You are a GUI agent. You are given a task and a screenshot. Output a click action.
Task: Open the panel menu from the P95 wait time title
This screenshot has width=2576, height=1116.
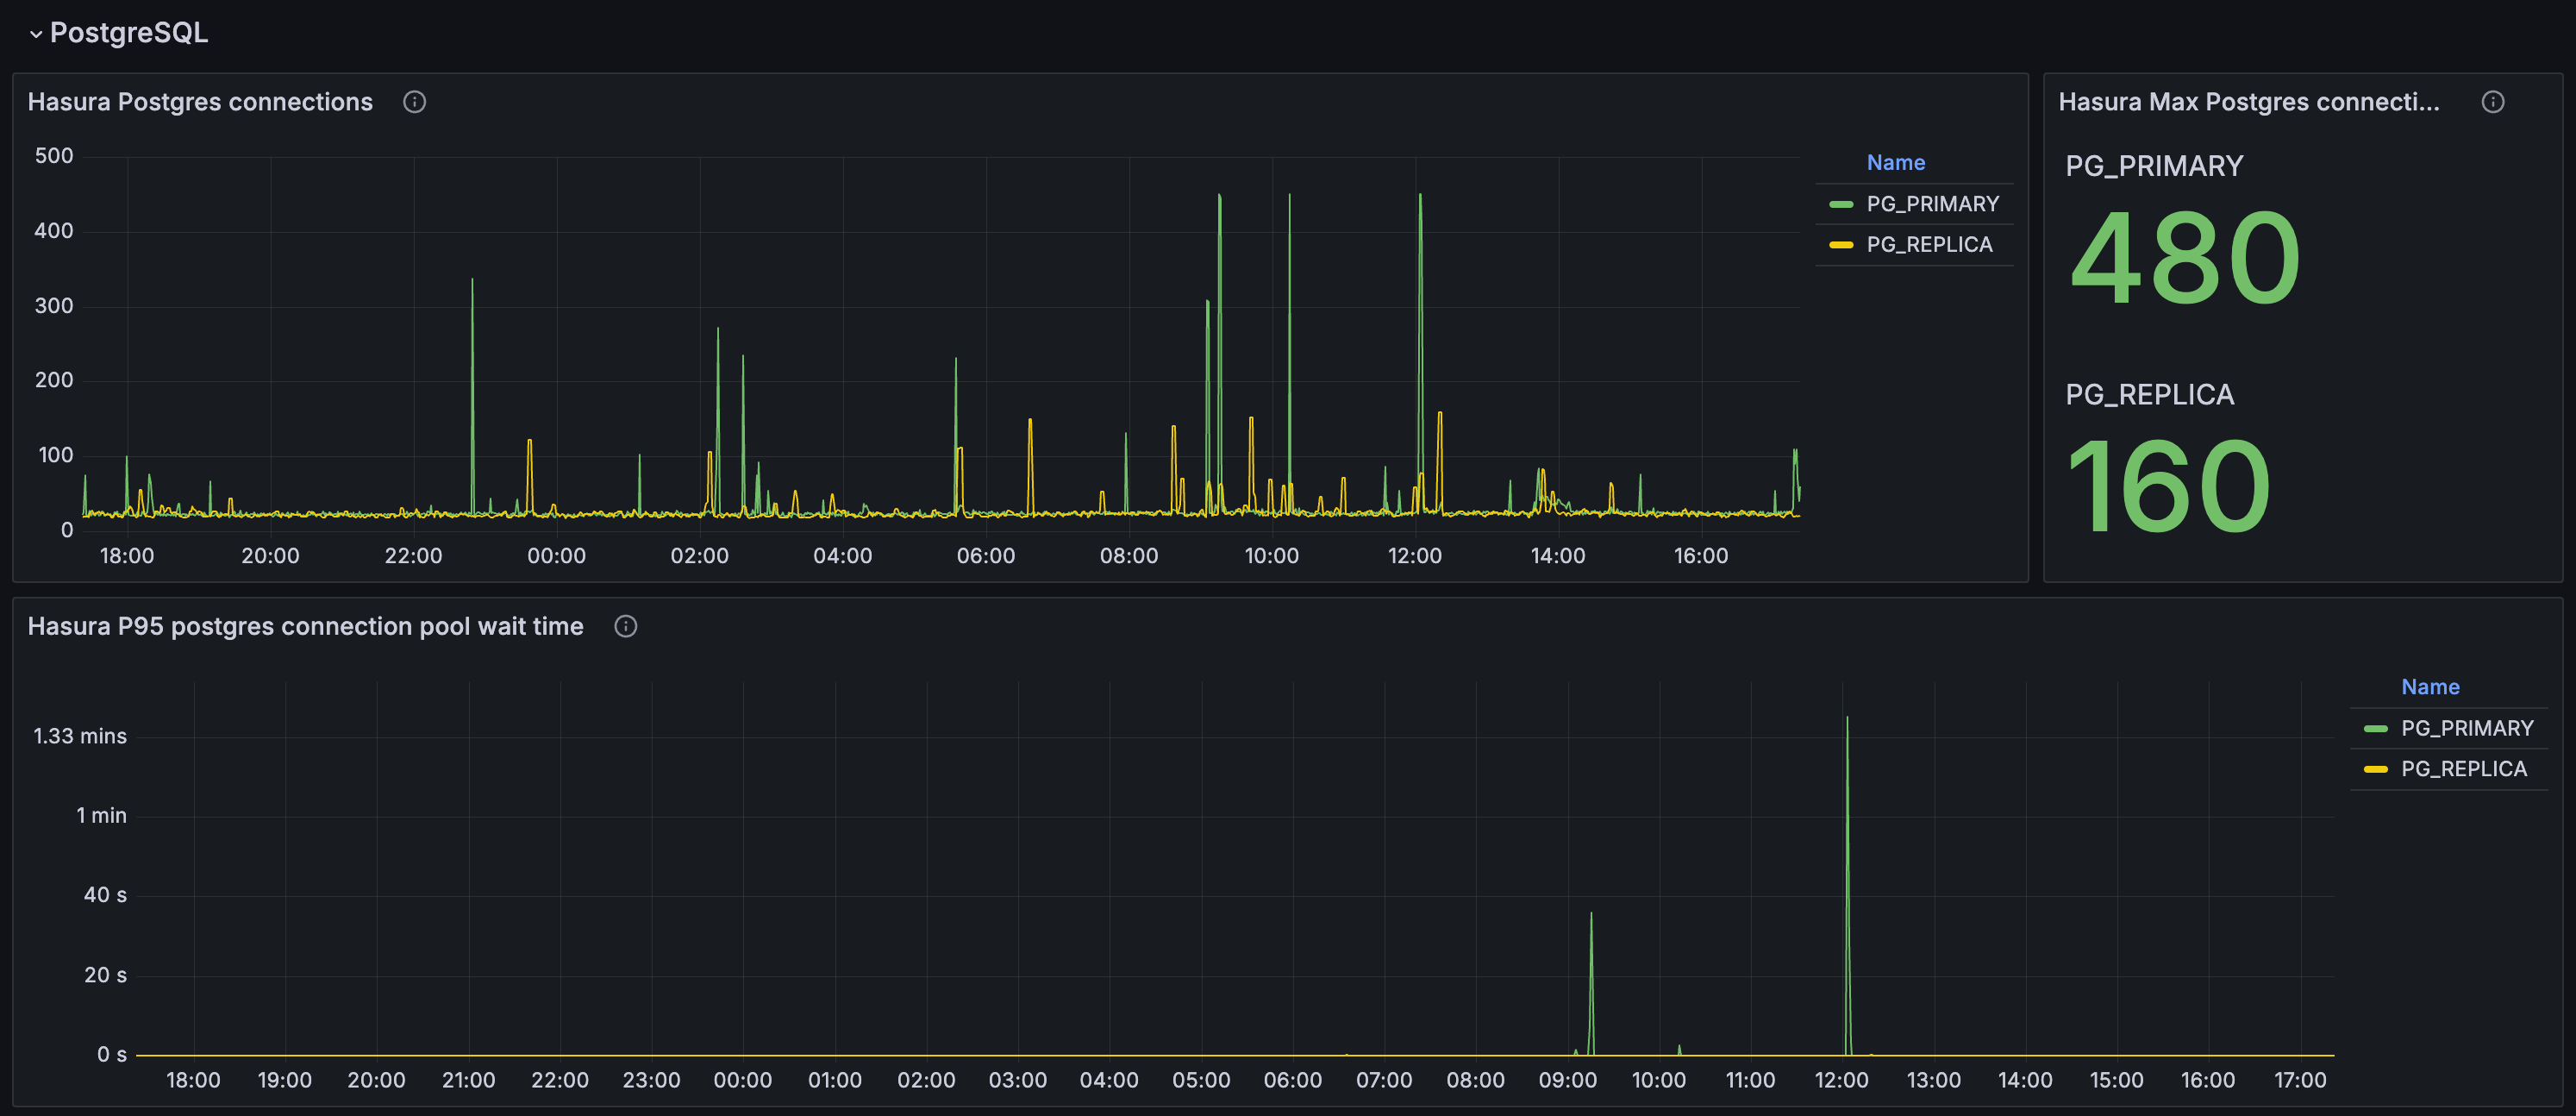[306, 627]
